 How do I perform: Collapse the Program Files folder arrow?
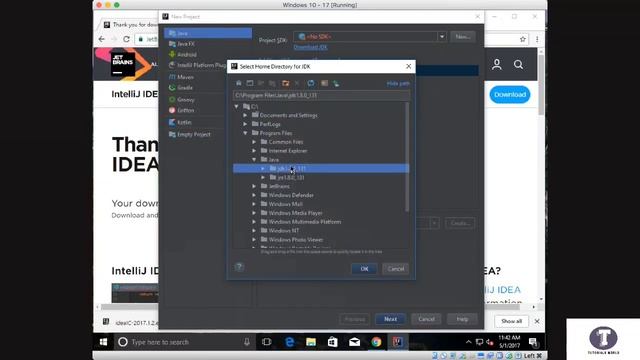[245, 133]
